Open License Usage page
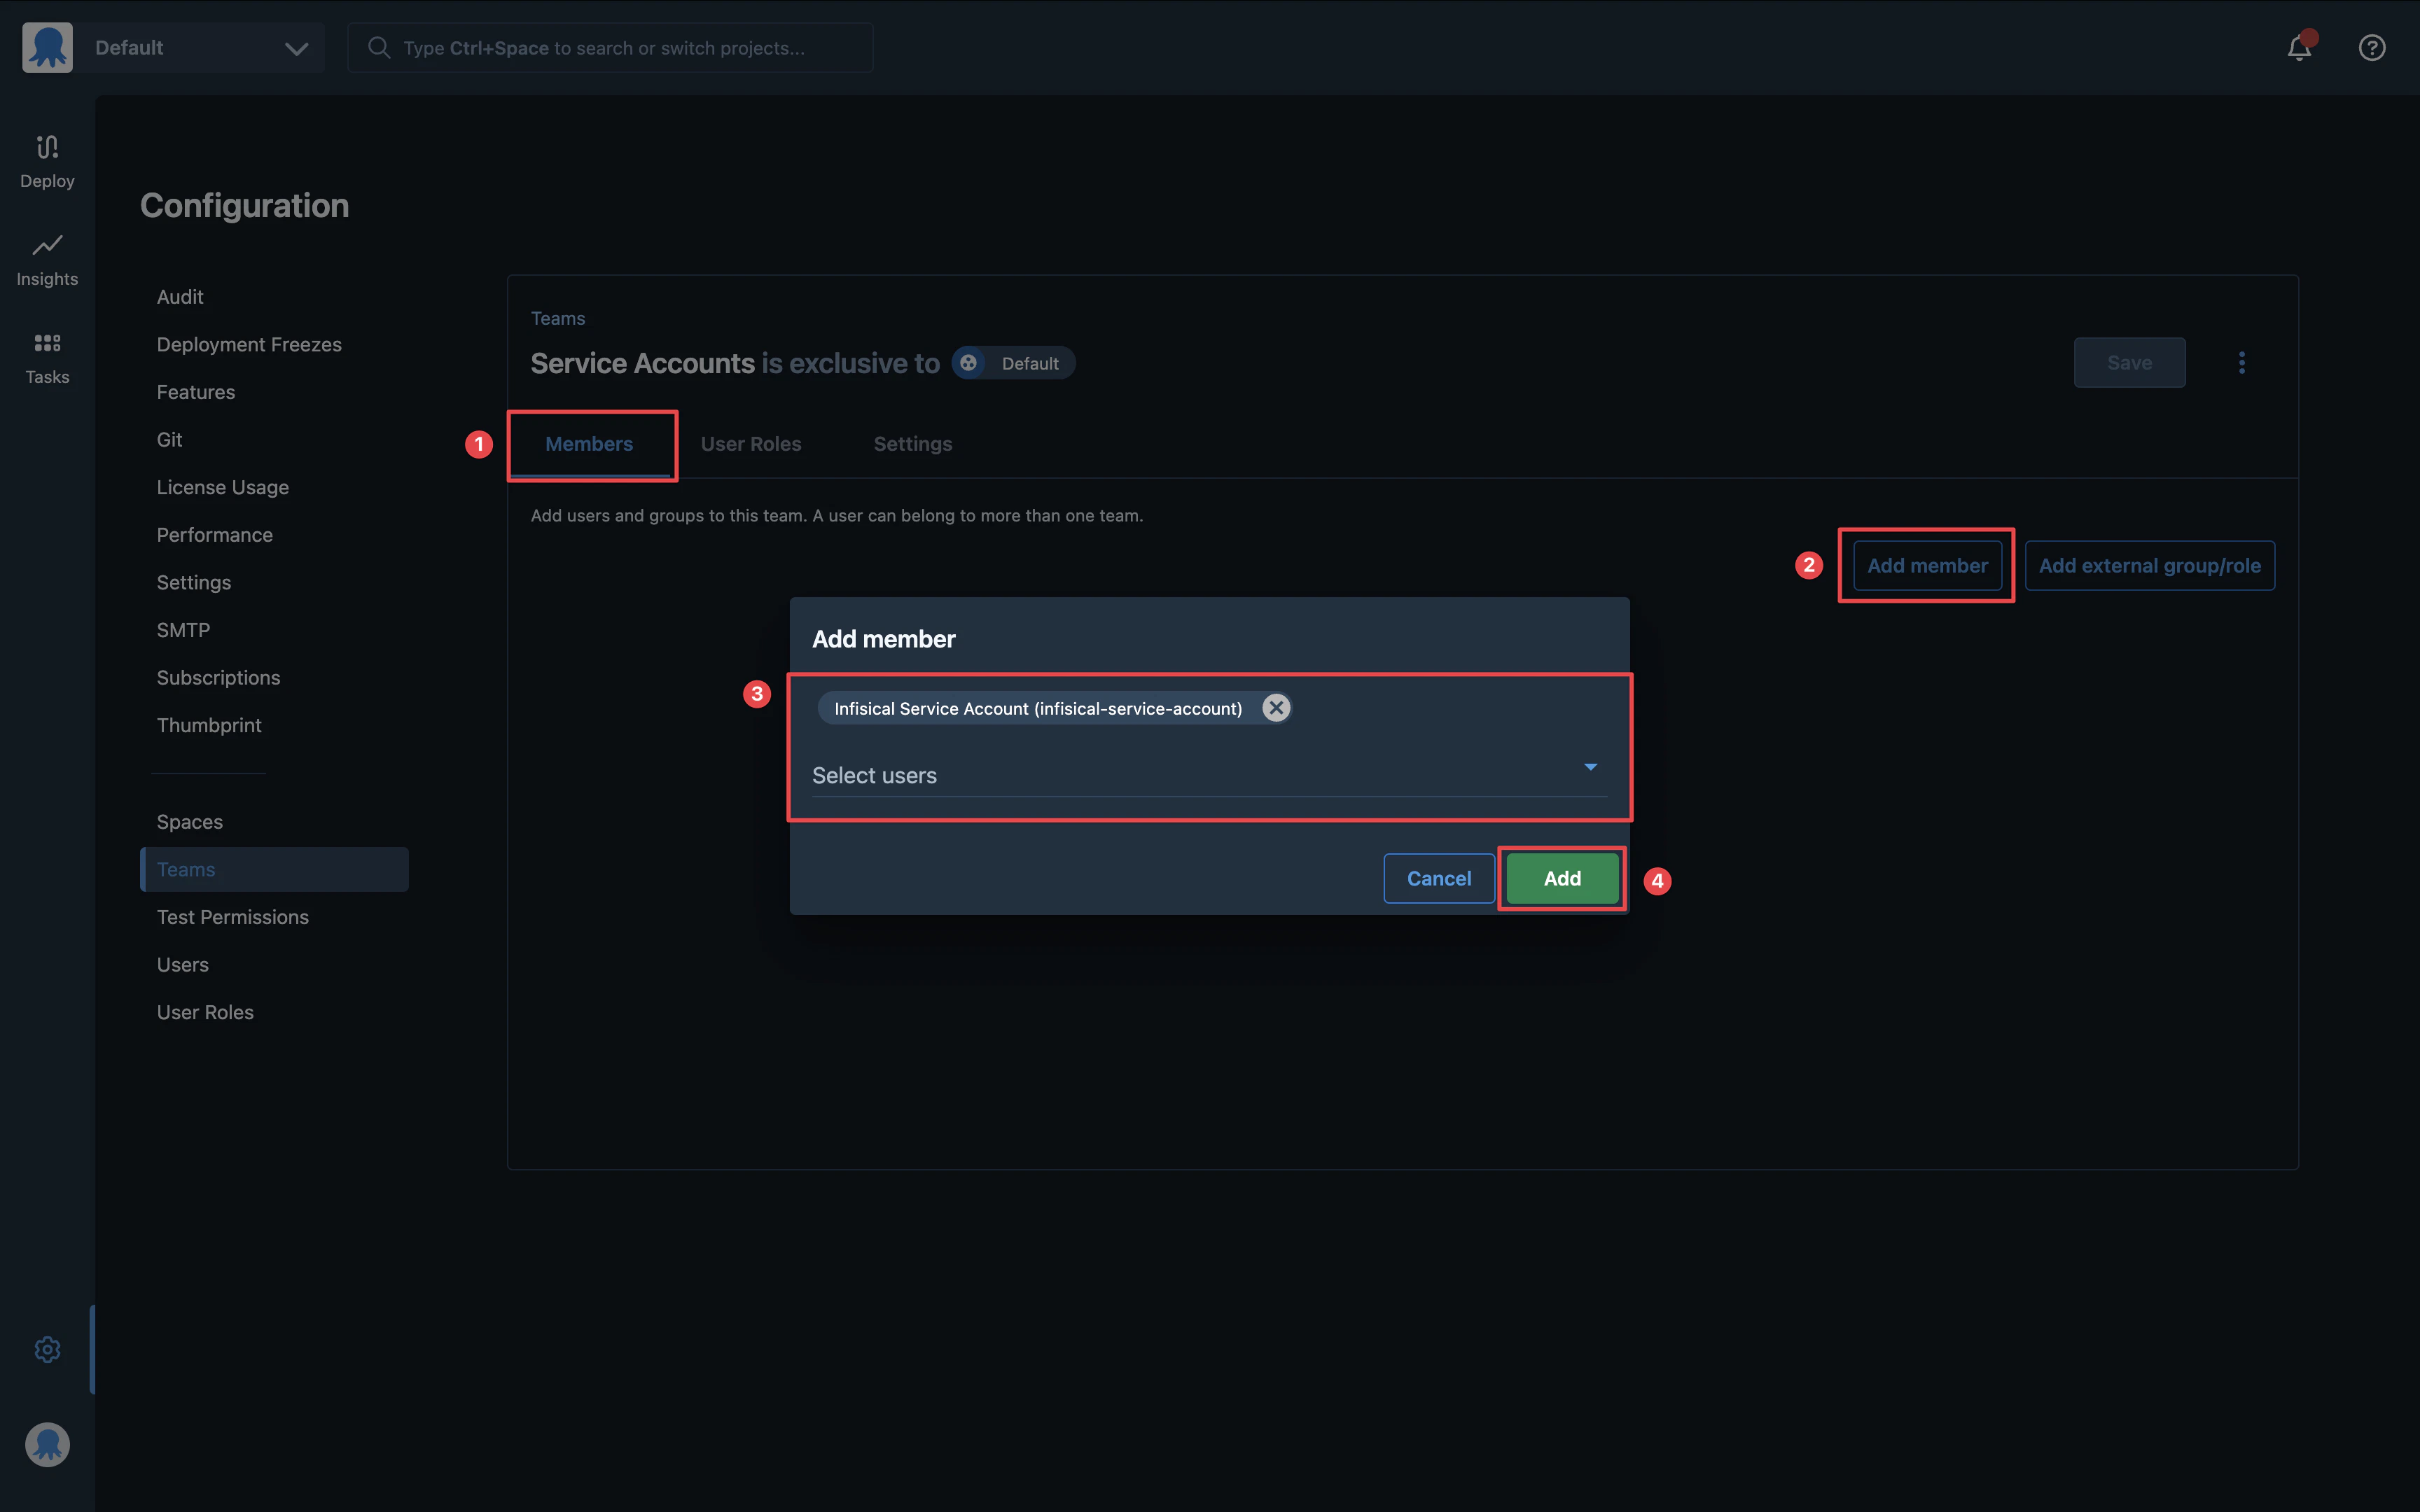The width and height of the screenshot is (2420, 1512). pos(223,487)
